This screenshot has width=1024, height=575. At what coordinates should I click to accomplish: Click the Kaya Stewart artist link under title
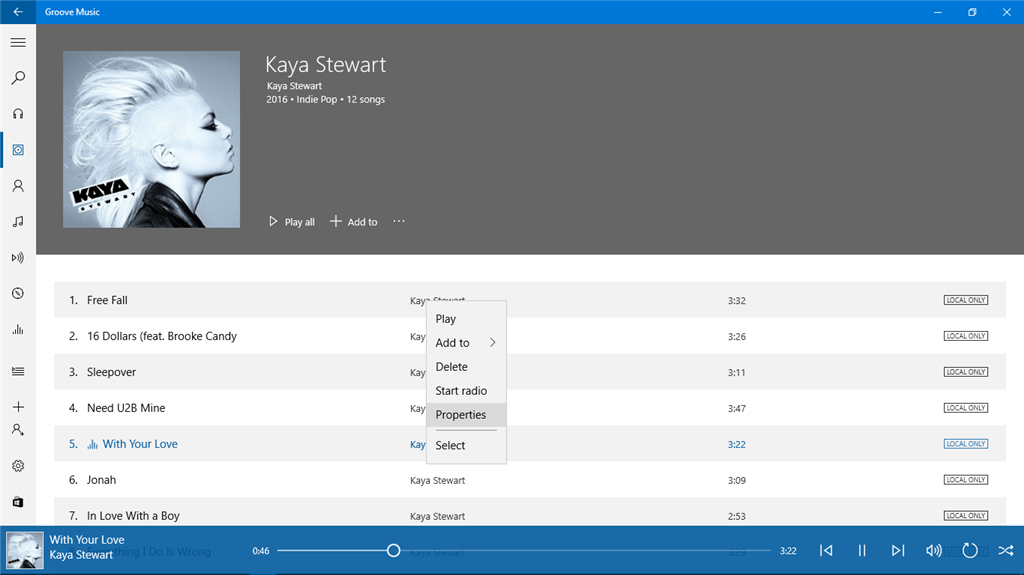click(294, 86)
